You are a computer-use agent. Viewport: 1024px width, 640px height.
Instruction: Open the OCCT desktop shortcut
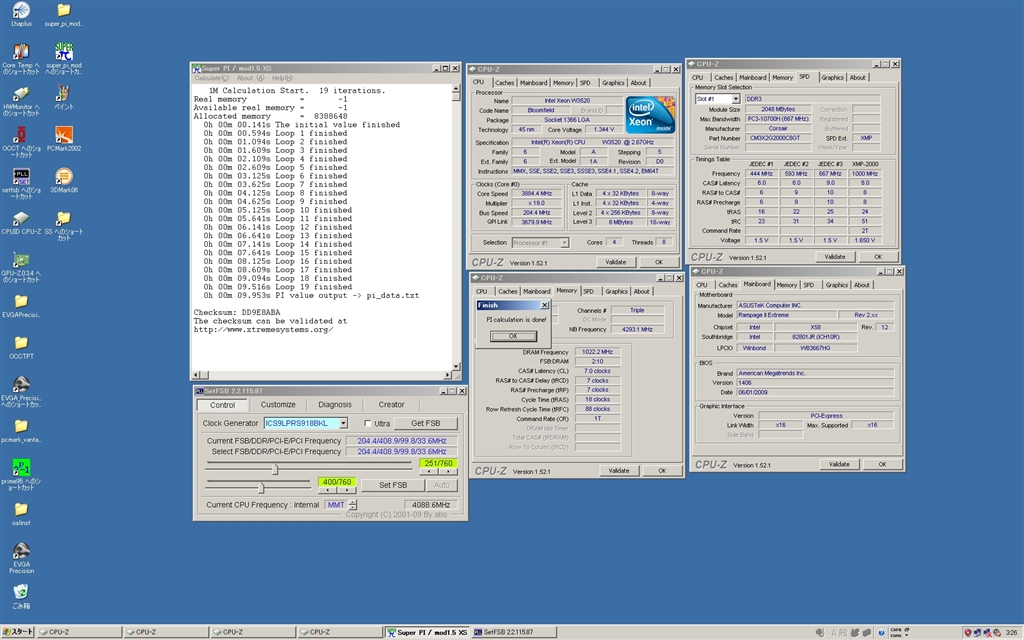pos(21,135)
